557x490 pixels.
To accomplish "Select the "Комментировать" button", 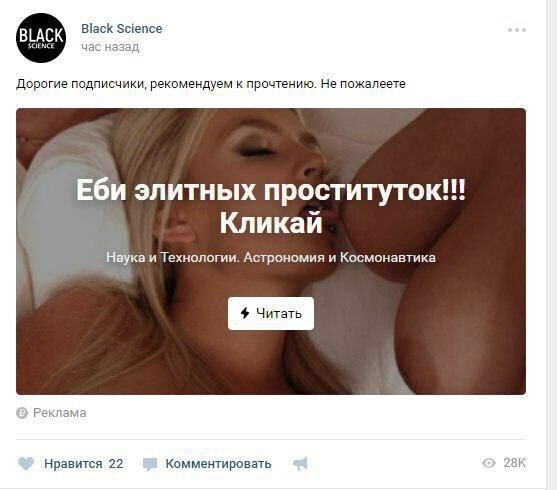I will pyautogui.click(x=218, y=464).
